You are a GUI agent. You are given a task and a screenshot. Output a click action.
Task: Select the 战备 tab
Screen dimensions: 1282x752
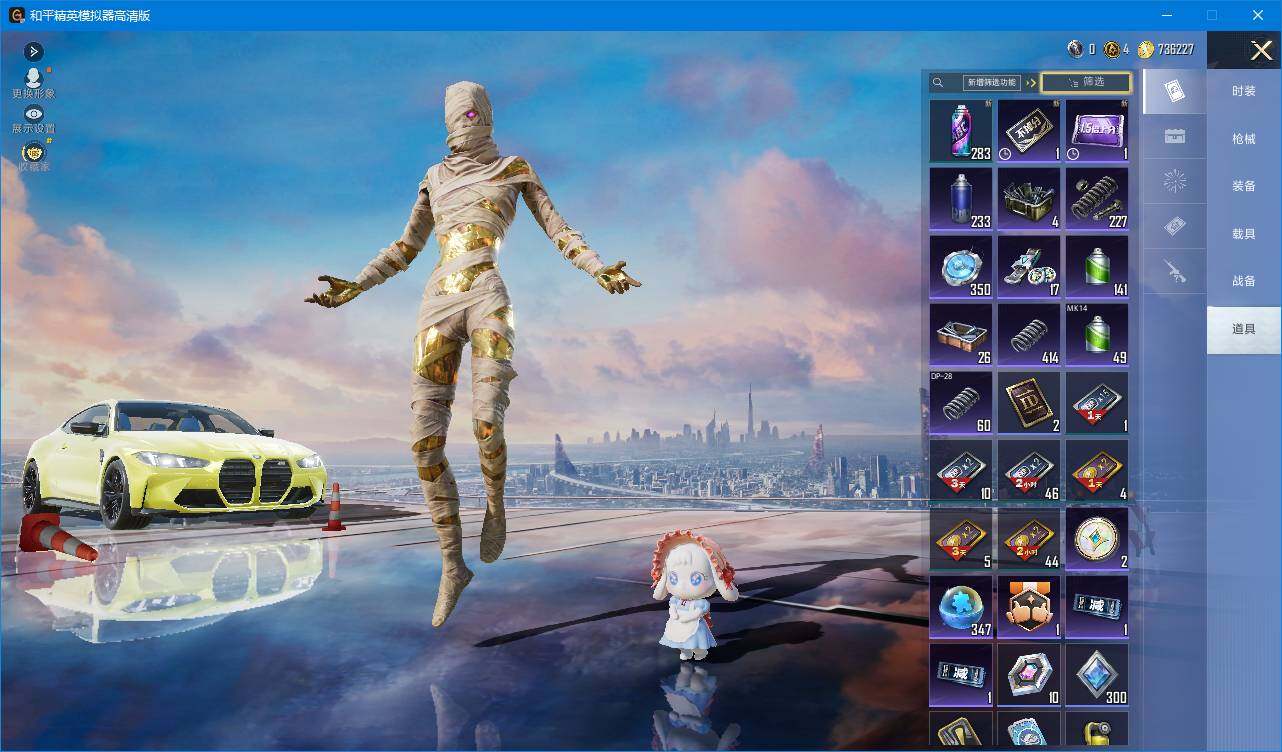[x=1244, y=281]
